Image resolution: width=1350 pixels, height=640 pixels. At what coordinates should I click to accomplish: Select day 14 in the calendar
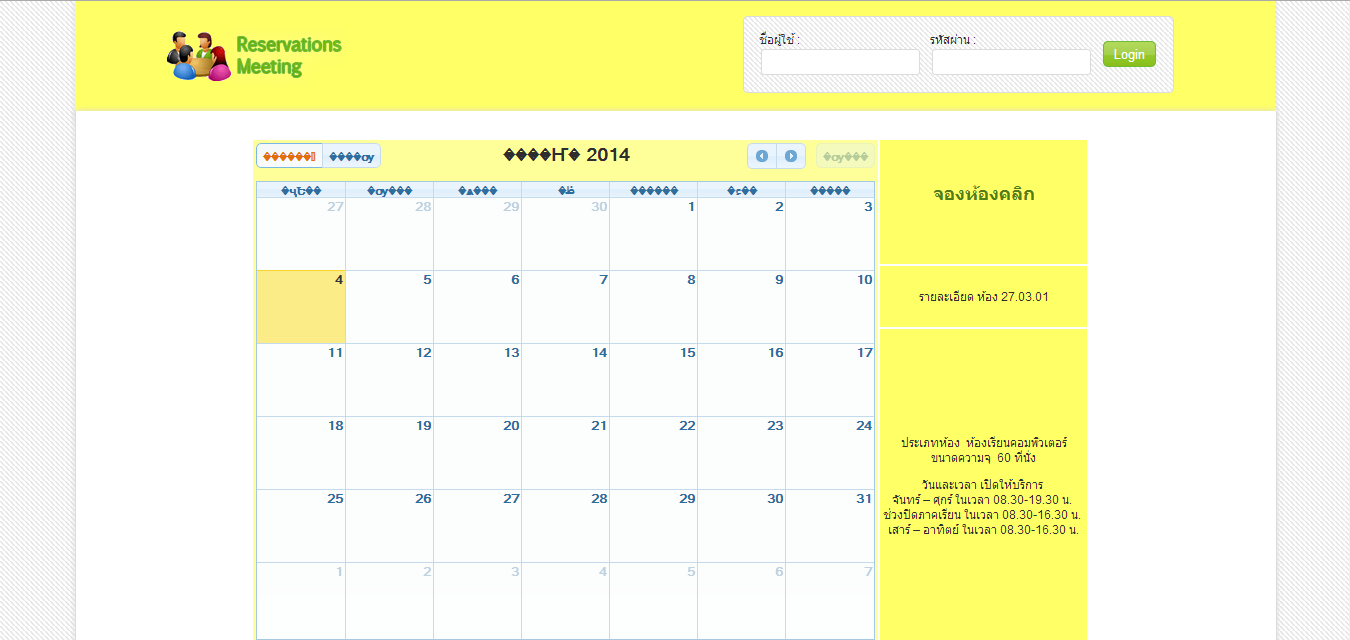[565, 380]
